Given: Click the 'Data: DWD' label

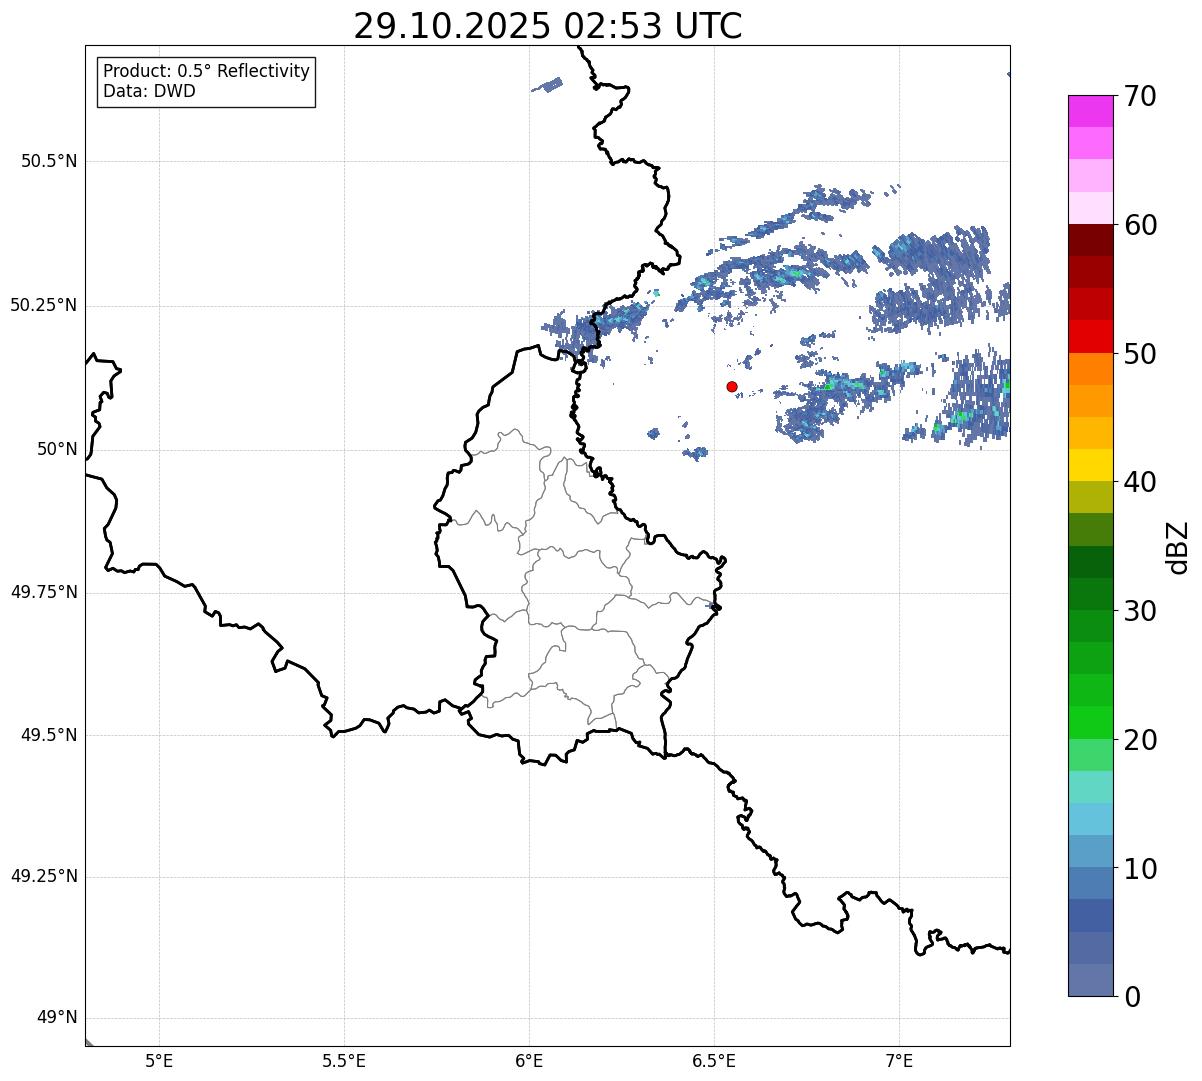Looking at the screenshot, I should pos(149,91).
